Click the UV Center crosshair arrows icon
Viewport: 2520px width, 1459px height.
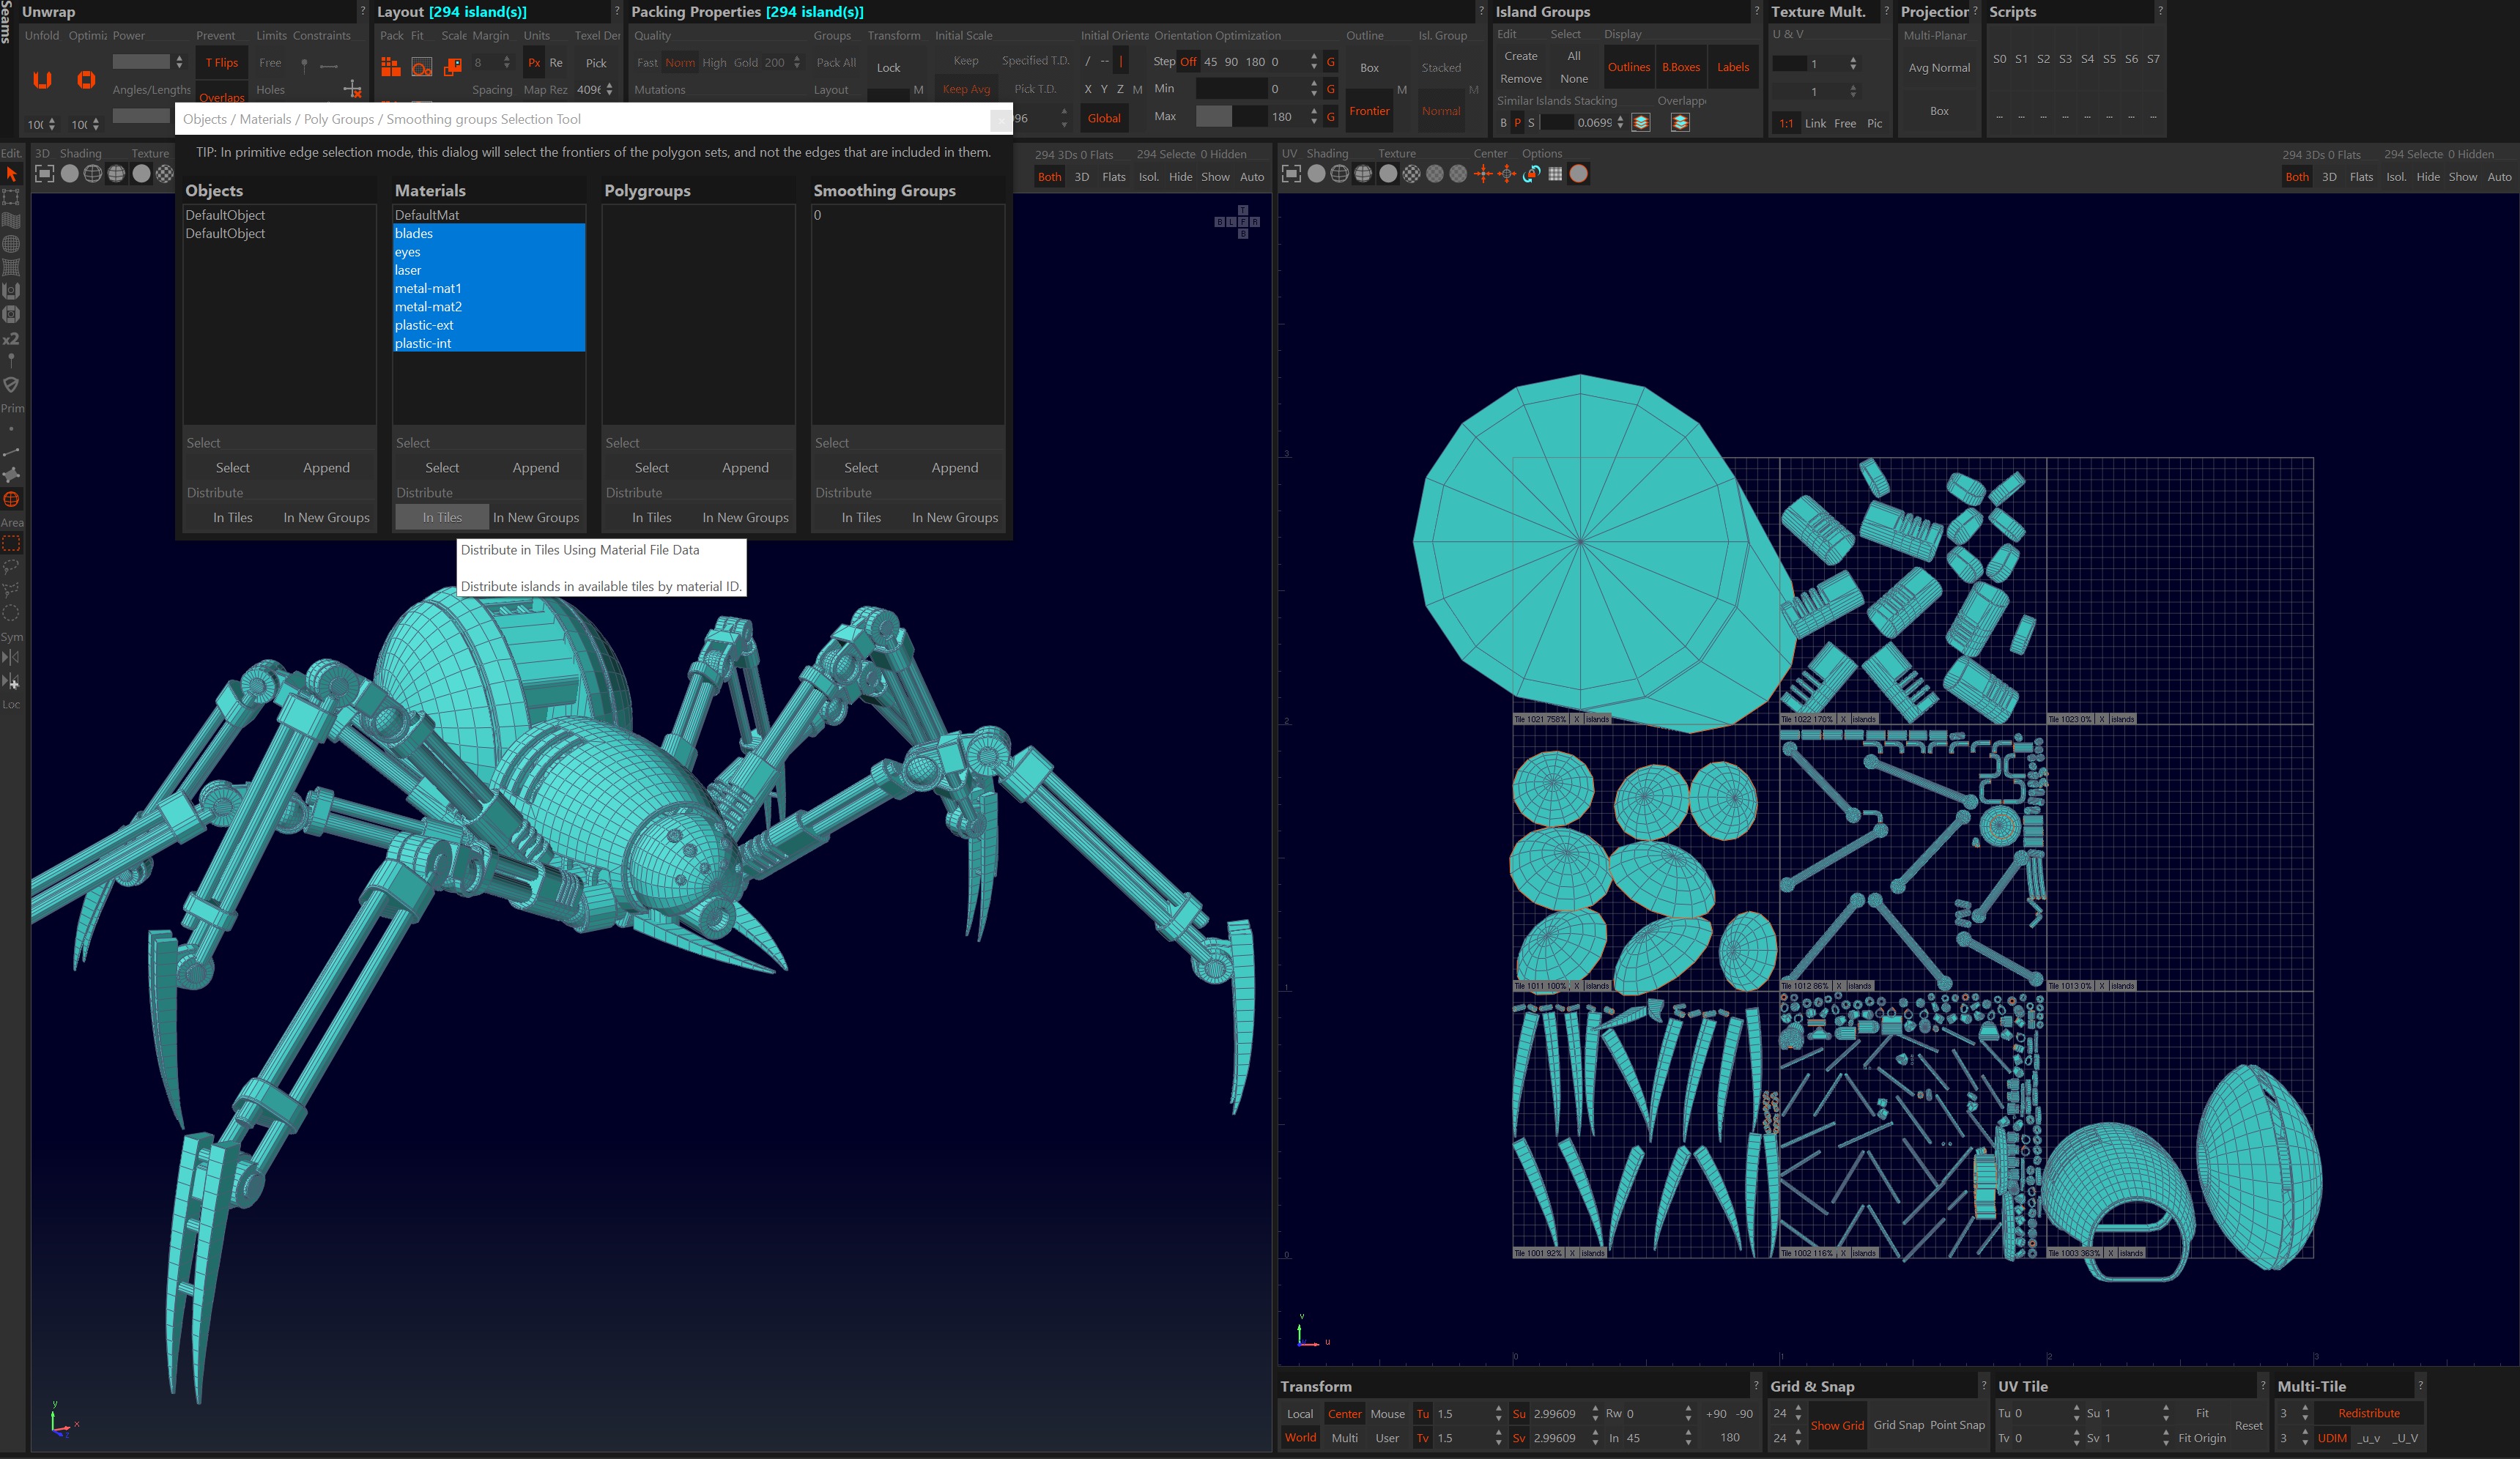click(x=1483, y=174)
